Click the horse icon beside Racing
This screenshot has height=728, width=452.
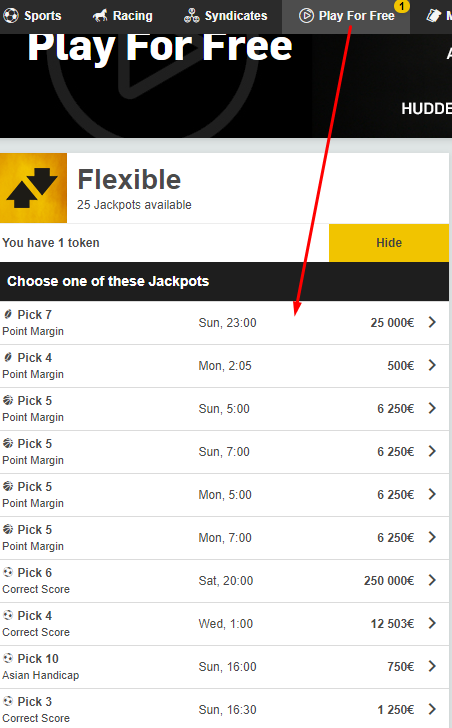pos(100,16)
